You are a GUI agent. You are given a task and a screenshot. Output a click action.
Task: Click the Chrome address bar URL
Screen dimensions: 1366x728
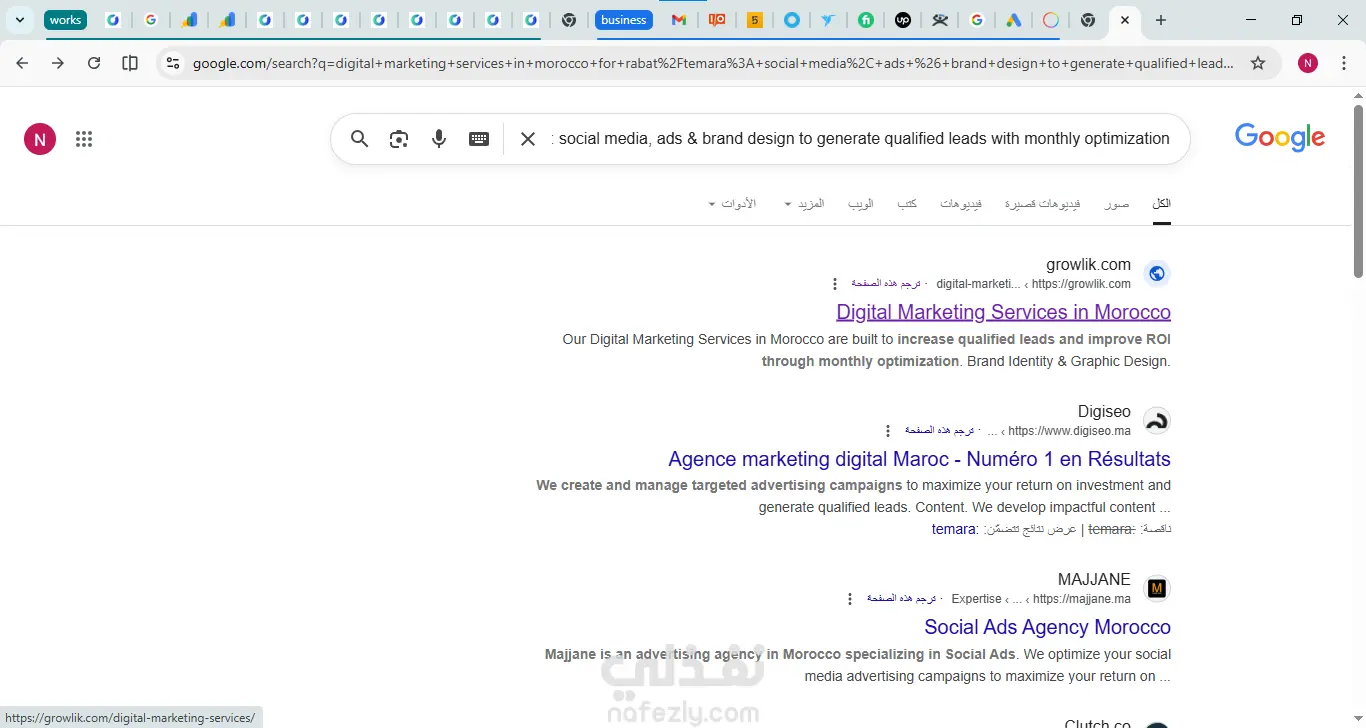pos(712,63)
